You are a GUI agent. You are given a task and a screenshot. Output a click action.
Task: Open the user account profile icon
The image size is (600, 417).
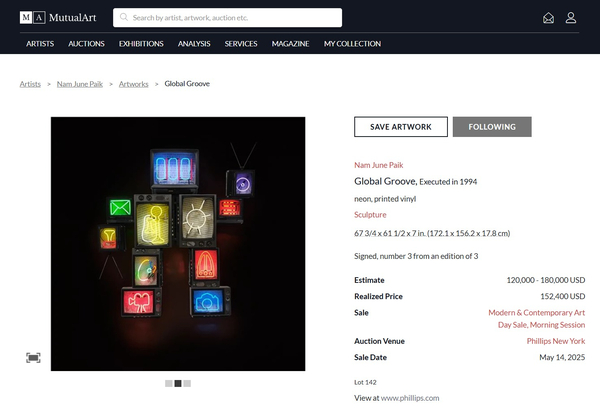point(571,17)
